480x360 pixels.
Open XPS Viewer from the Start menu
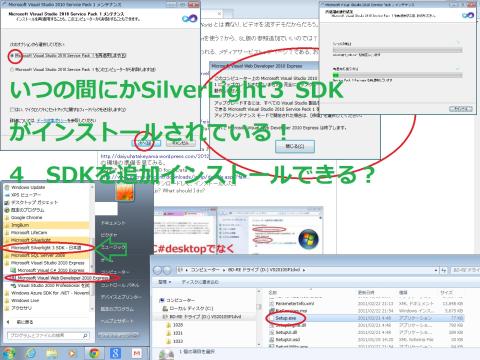25,195
